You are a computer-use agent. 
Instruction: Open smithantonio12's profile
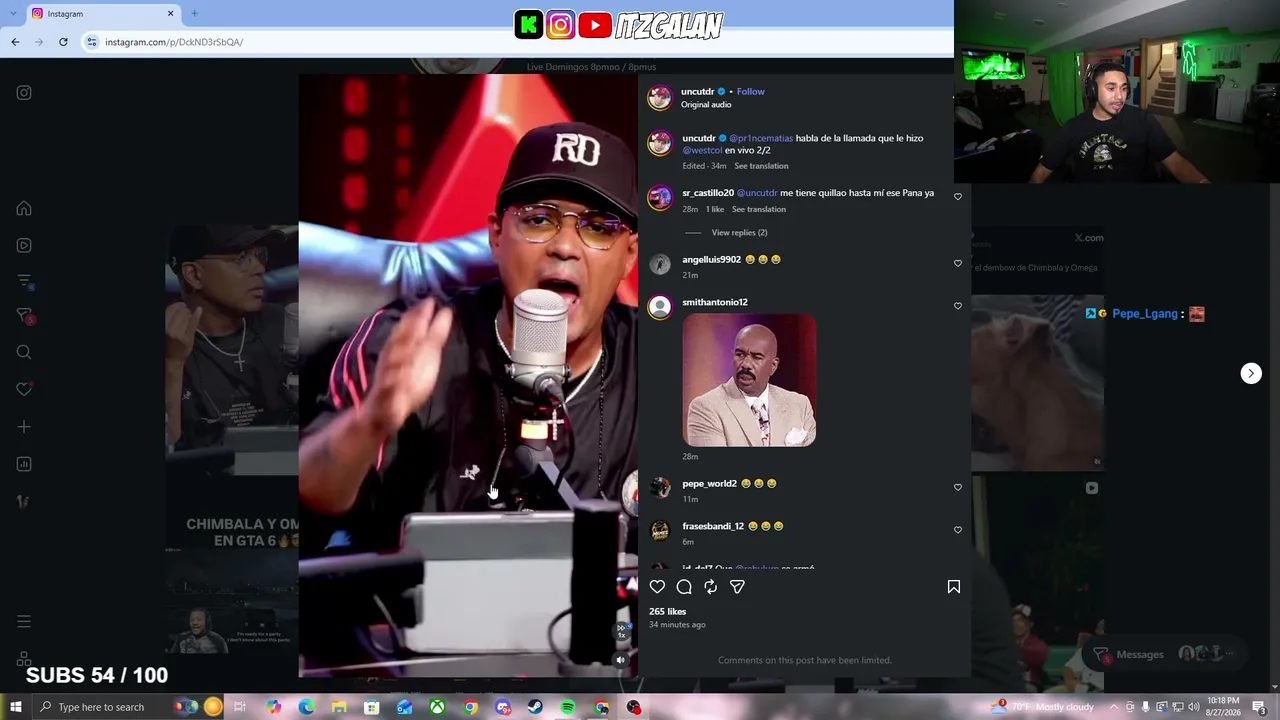point(715,302)
